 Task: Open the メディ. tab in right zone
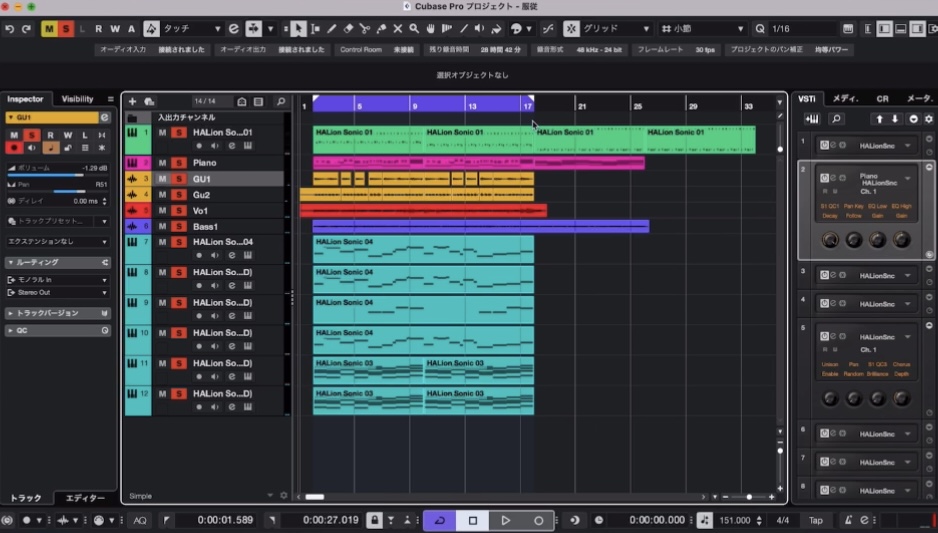point(845,99)
